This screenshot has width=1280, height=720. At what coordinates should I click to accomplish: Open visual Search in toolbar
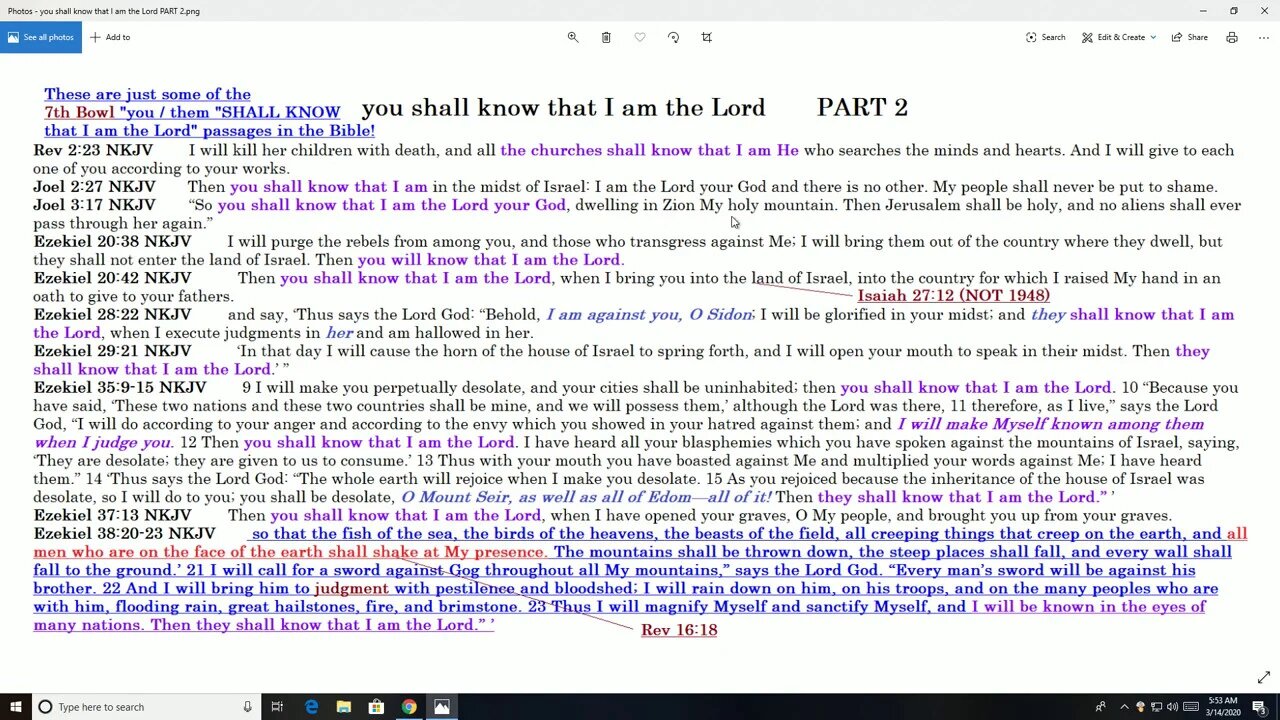point(1045,37)
